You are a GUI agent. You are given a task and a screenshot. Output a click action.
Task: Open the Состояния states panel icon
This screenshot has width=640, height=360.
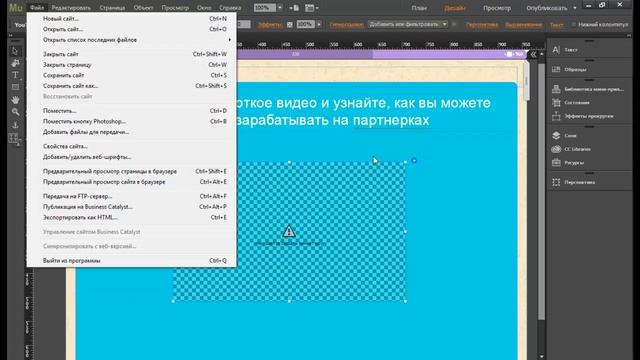[556, 102]
